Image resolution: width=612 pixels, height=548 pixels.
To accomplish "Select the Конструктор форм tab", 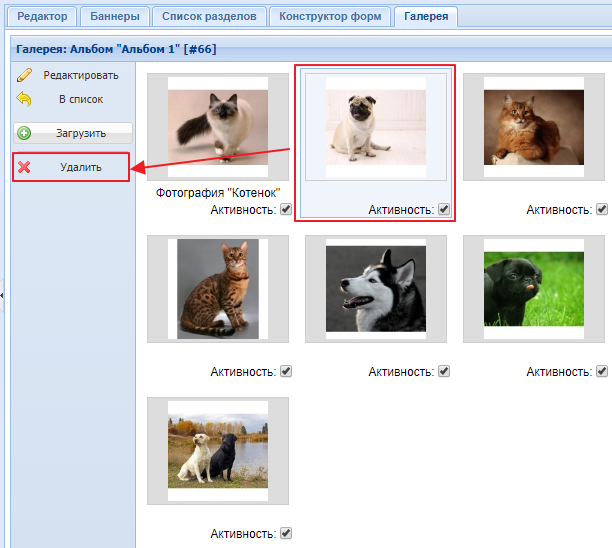I will click(330, 17).
